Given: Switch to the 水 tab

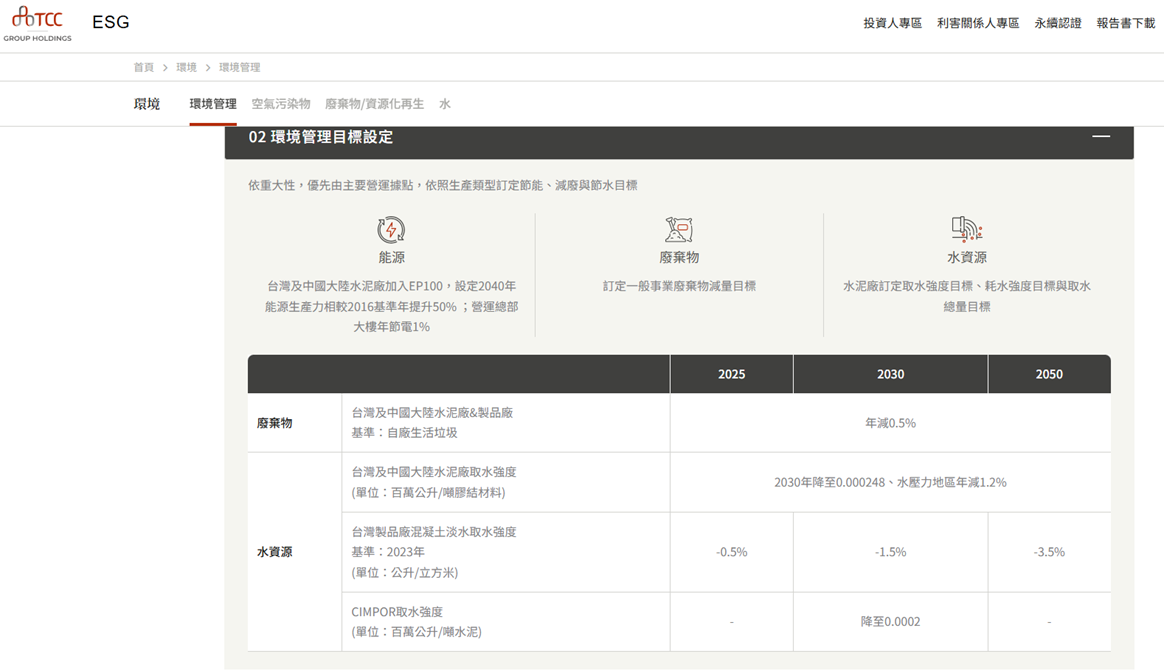Looking at the screenshot, I should (445, 104).
